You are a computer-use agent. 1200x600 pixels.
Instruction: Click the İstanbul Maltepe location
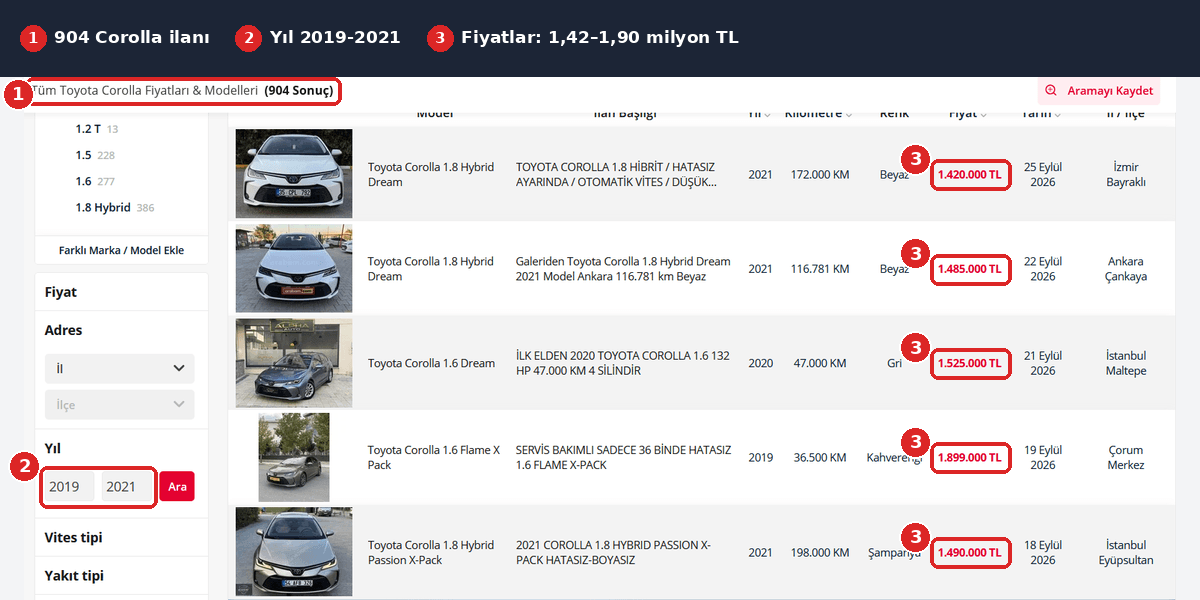pyautogui.click(x=1126, y=363)
